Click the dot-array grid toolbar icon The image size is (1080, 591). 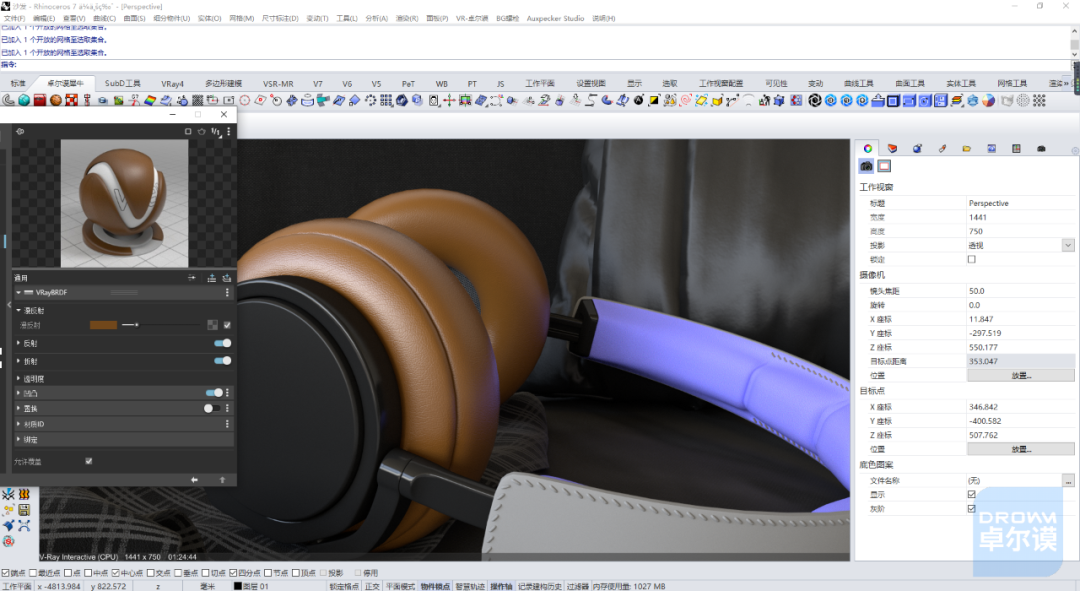click(x=386, y=101)
